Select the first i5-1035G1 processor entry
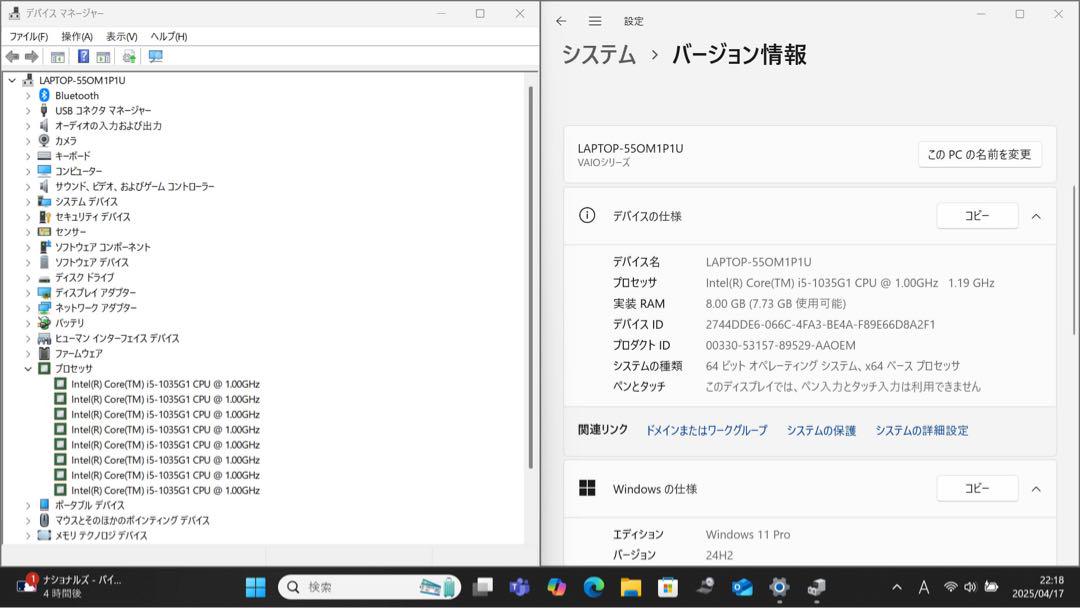The height and width of the screenshot is (608, 1080). (x=165, y=384)
